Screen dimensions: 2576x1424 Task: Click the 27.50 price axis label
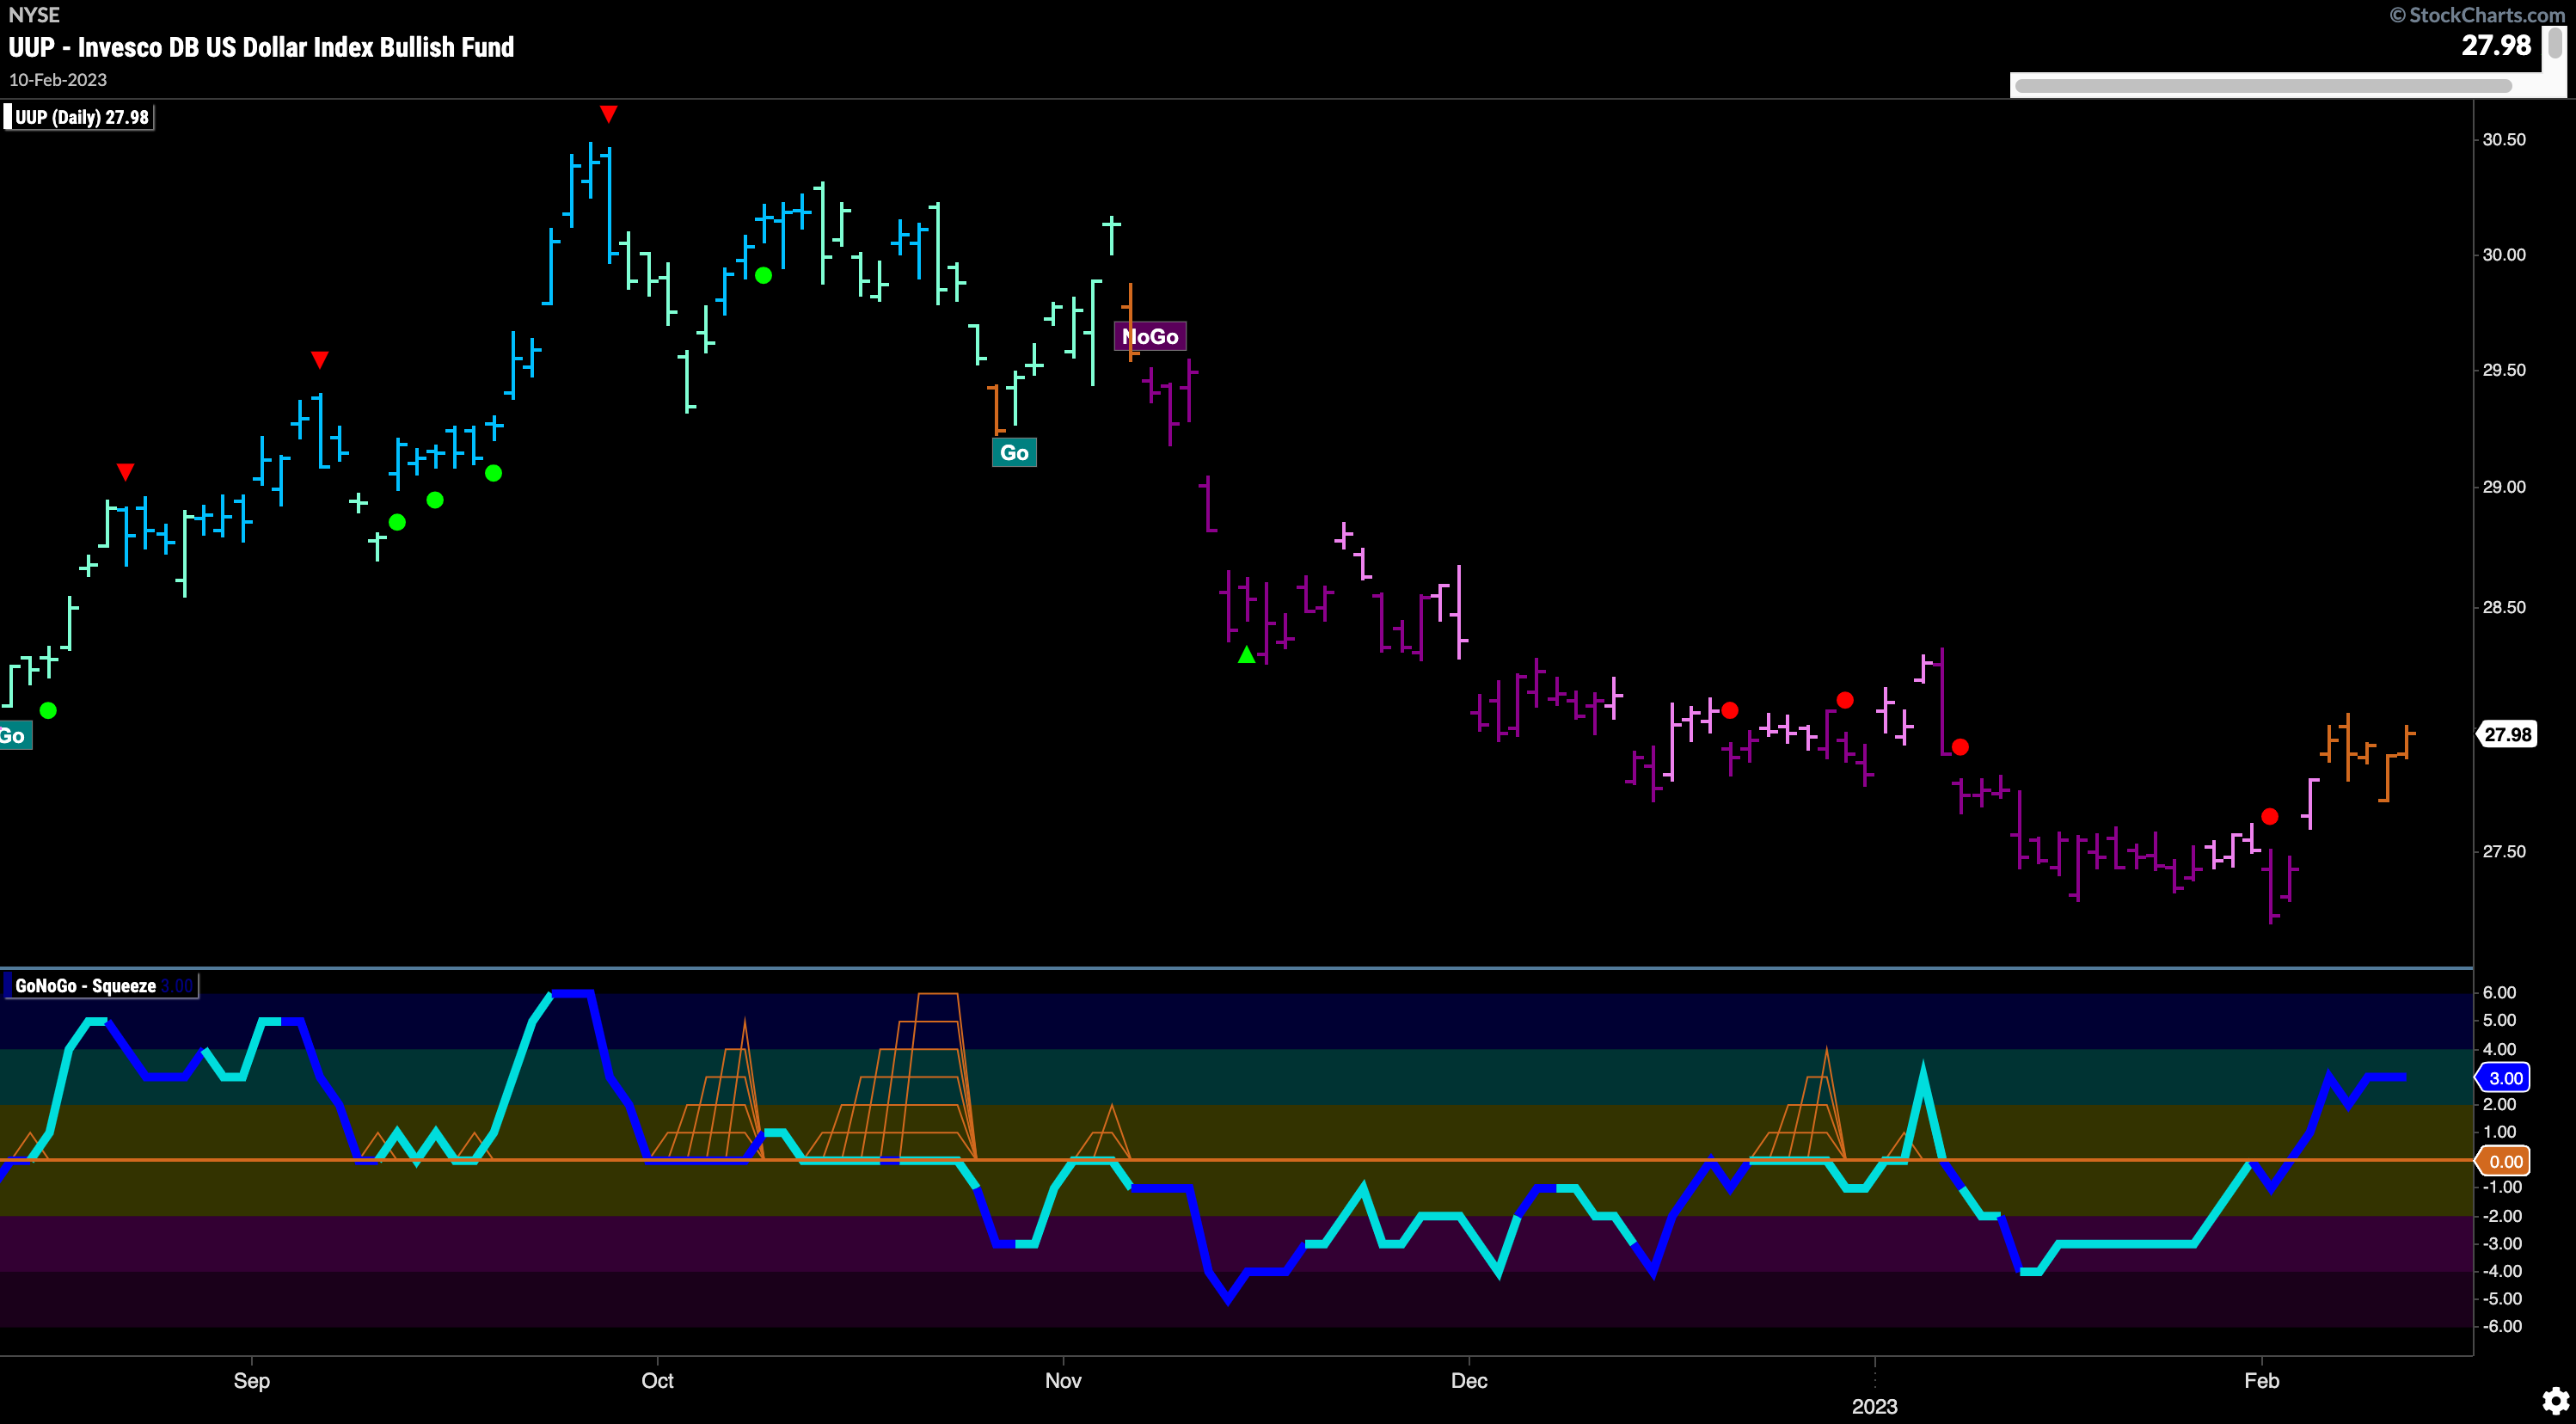click(x=2504, y=852)
